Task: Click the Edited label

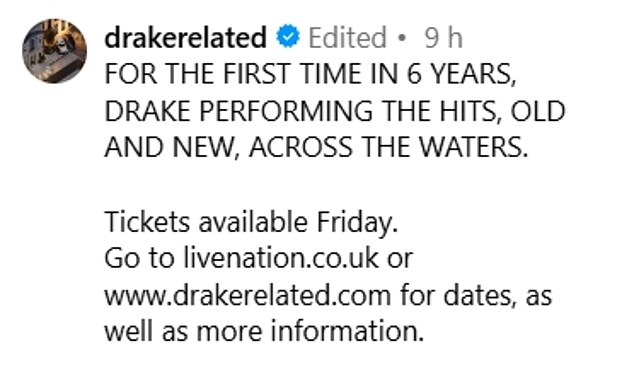Action: pyautogui.click(x=348, y=38)
